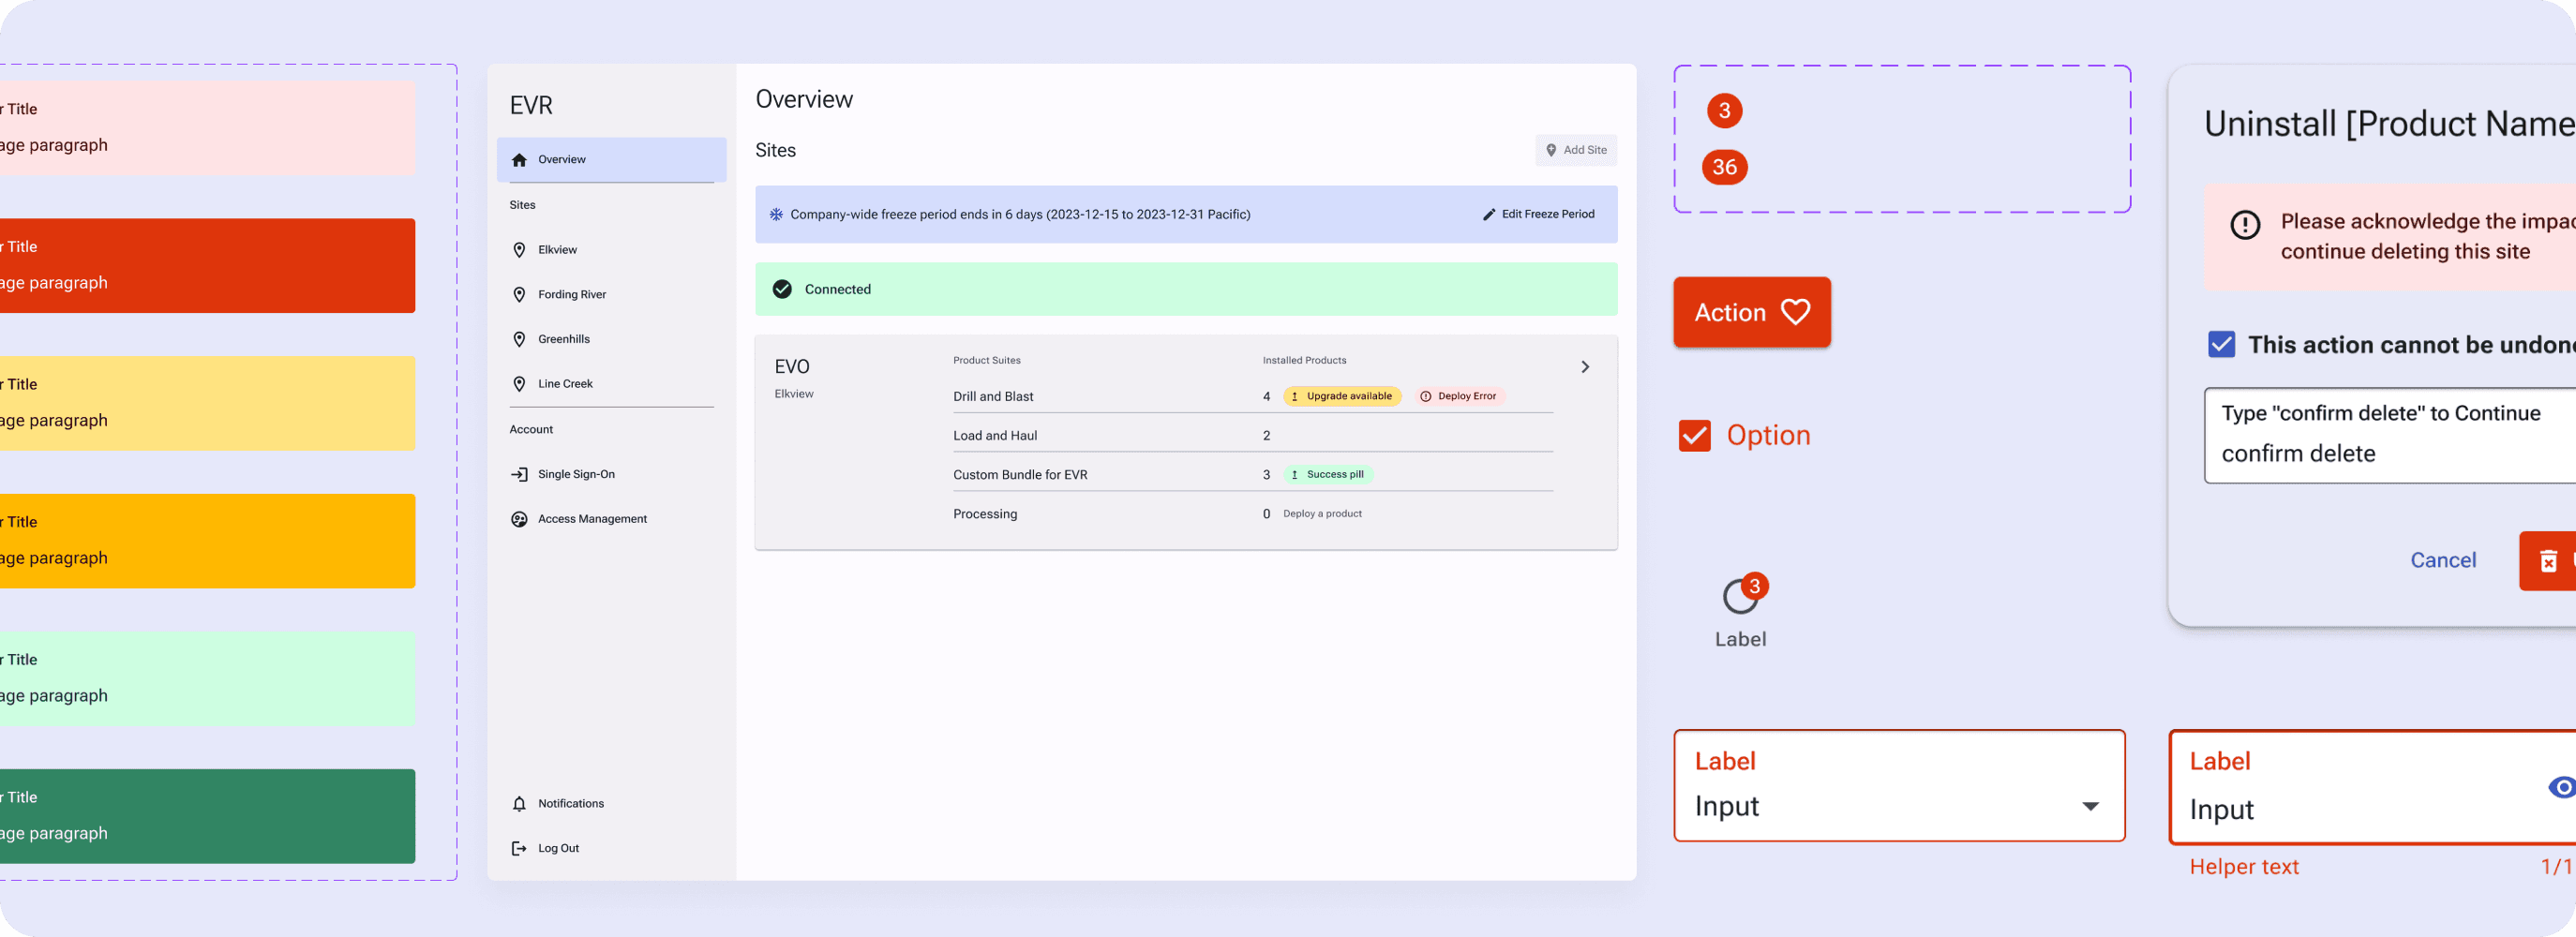Click the Add Site button
The image size is (2576, 937).
tap(1576, 150)
